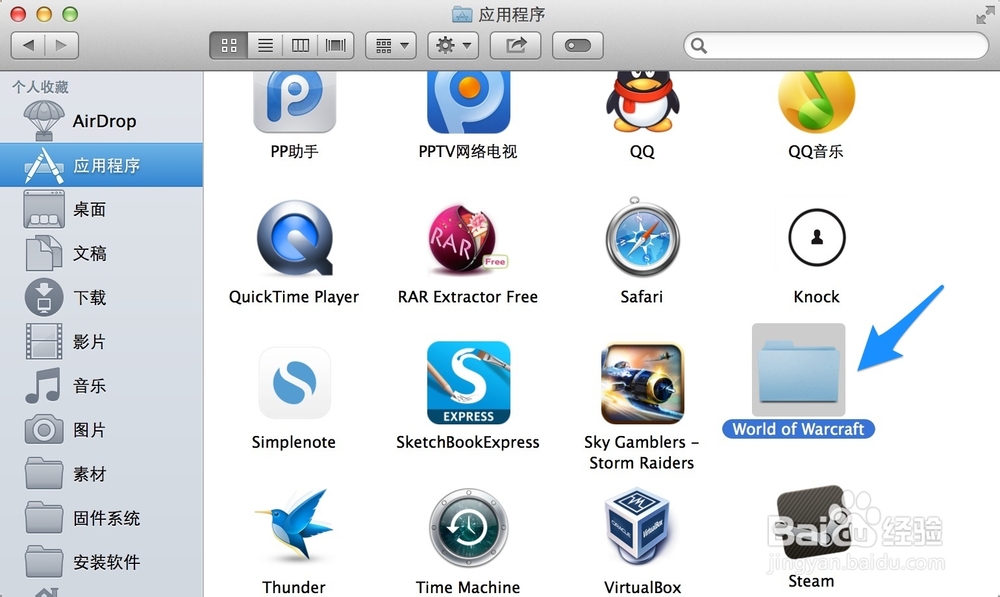
Task: Select the Time Machine icon
Action: [468, 527]
